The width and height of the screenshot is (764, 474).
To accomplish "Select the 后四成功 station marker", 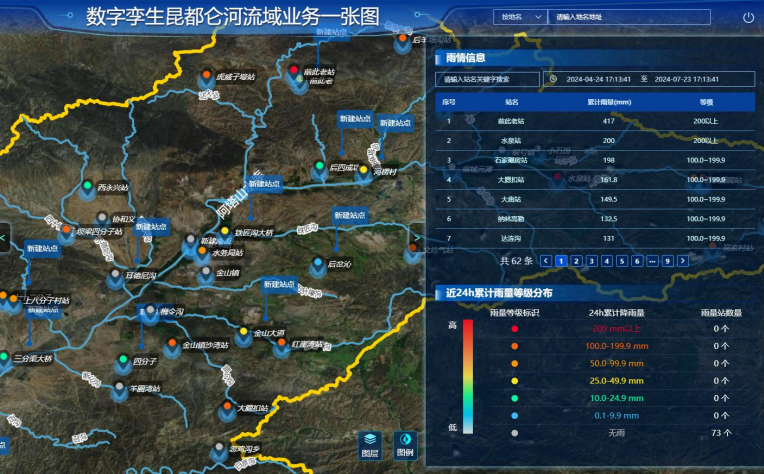I will click(x=321, y=167).
